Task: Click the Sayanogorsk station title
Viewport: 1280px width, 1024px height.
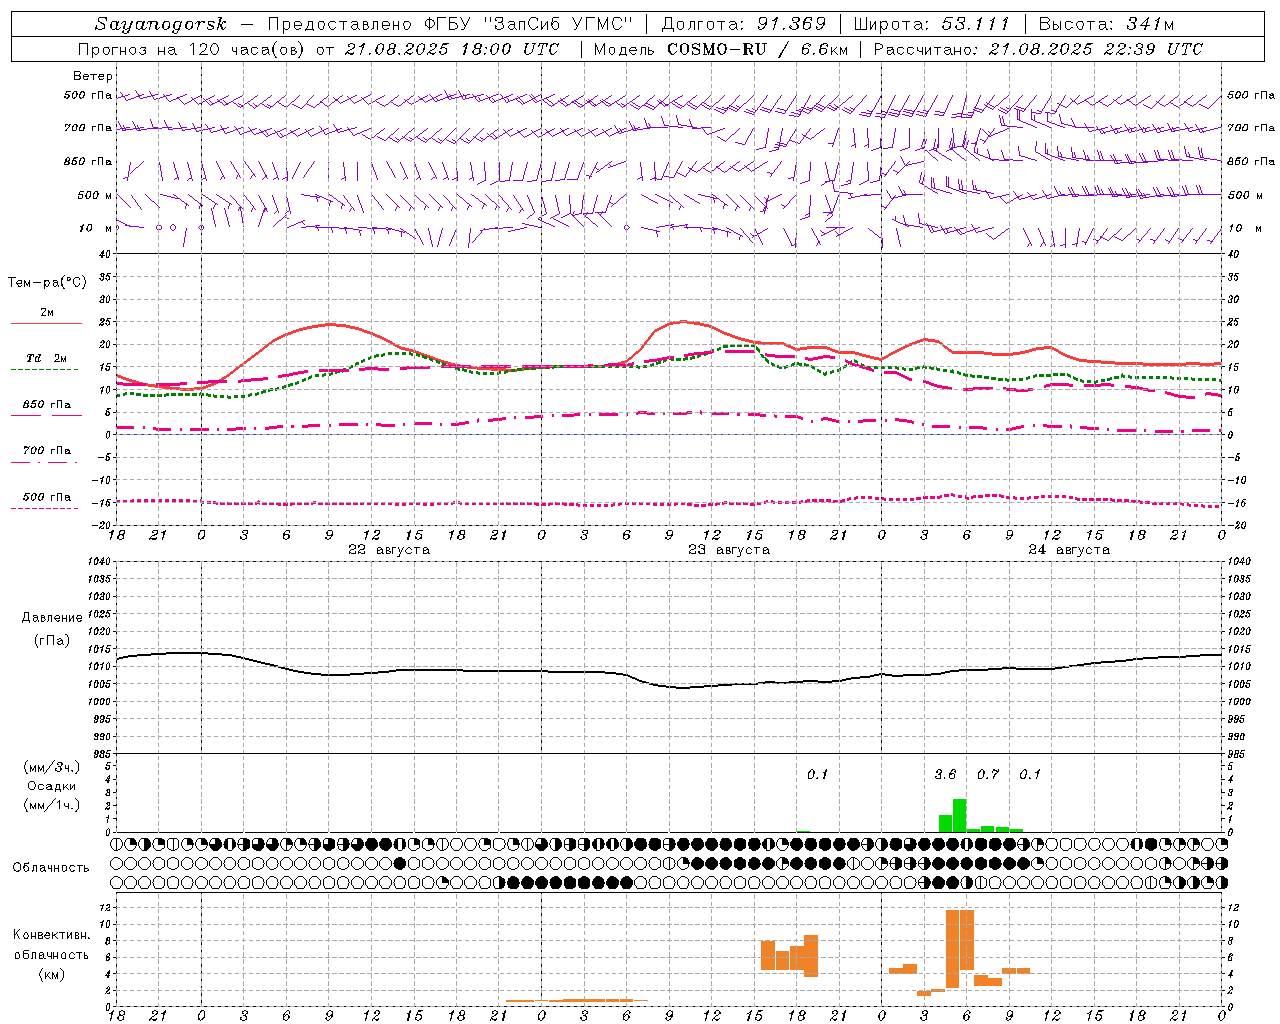Action: click(x=161, y=24)
